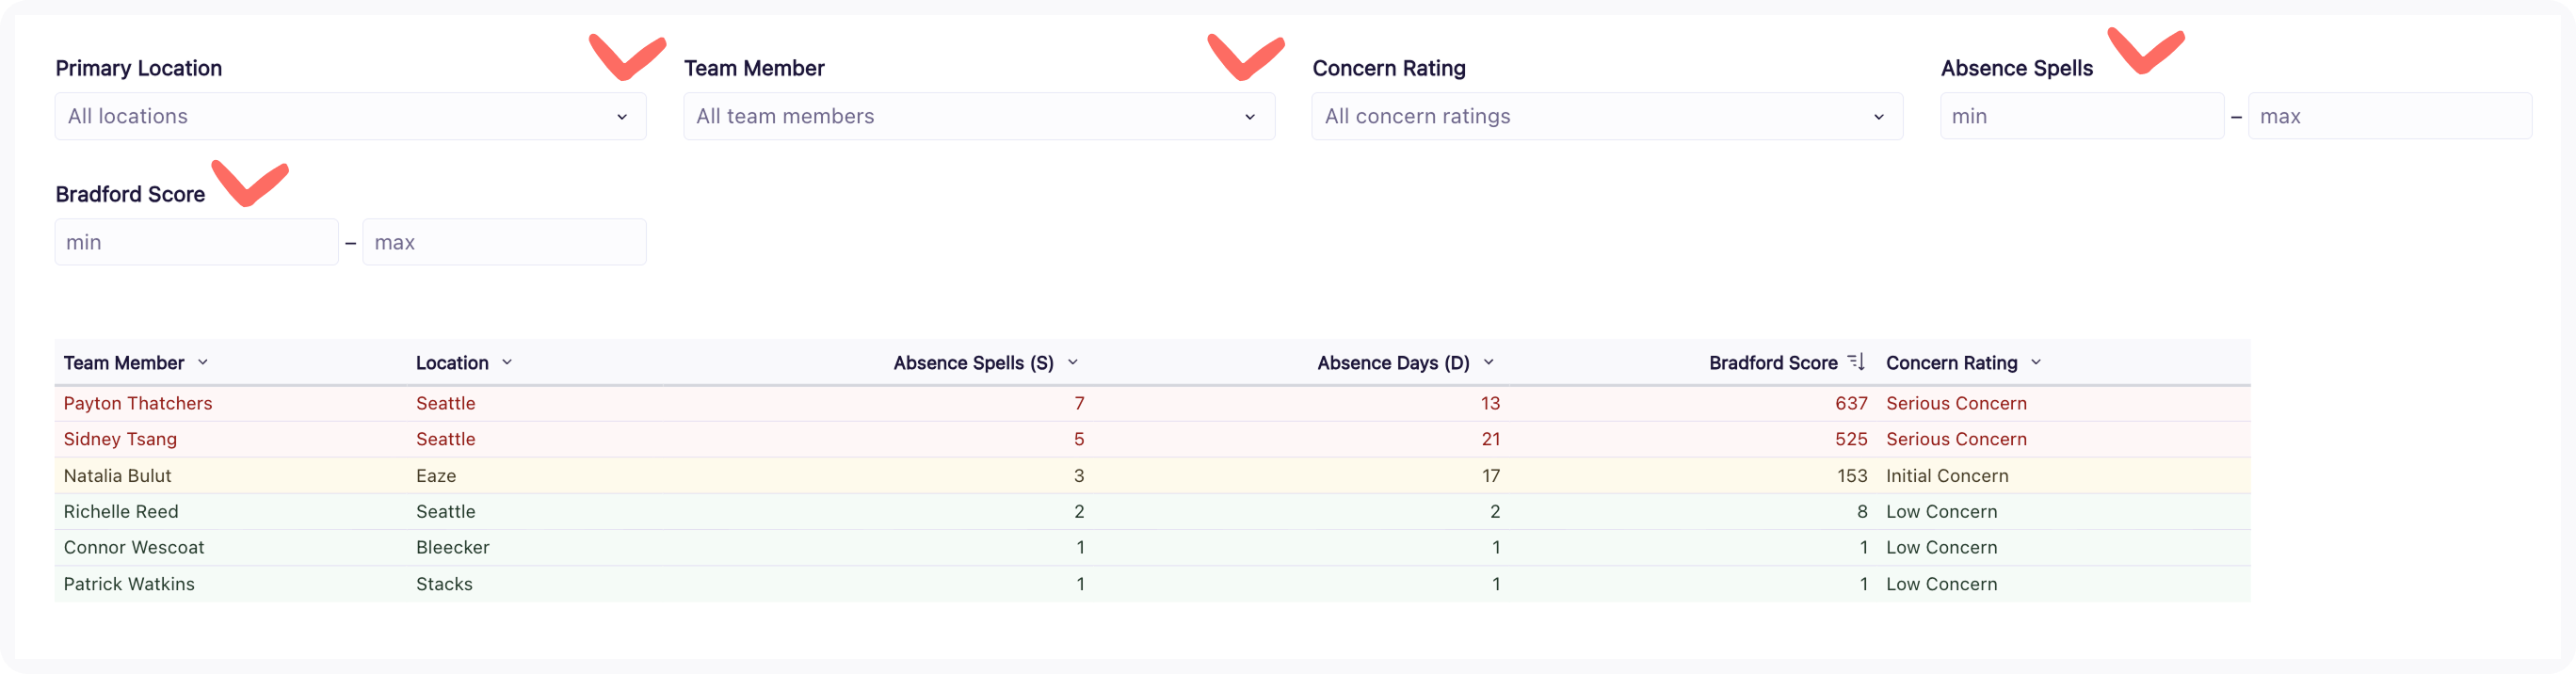Viewport: 2576px width, 674px height.
Task: Select the Sidney Tsang row
Action: [x=700, y=439]
